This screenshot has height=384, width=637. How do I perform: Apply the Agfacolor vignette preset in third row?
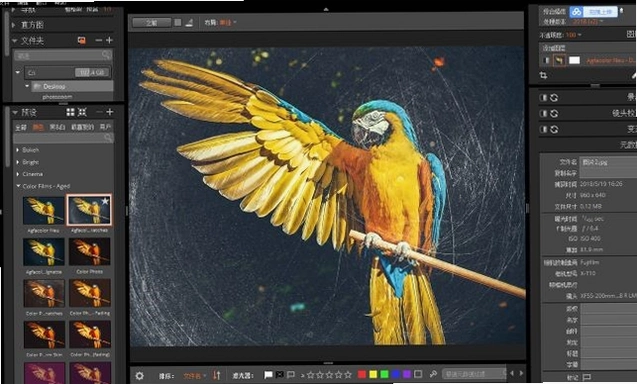tap(43, 252)
